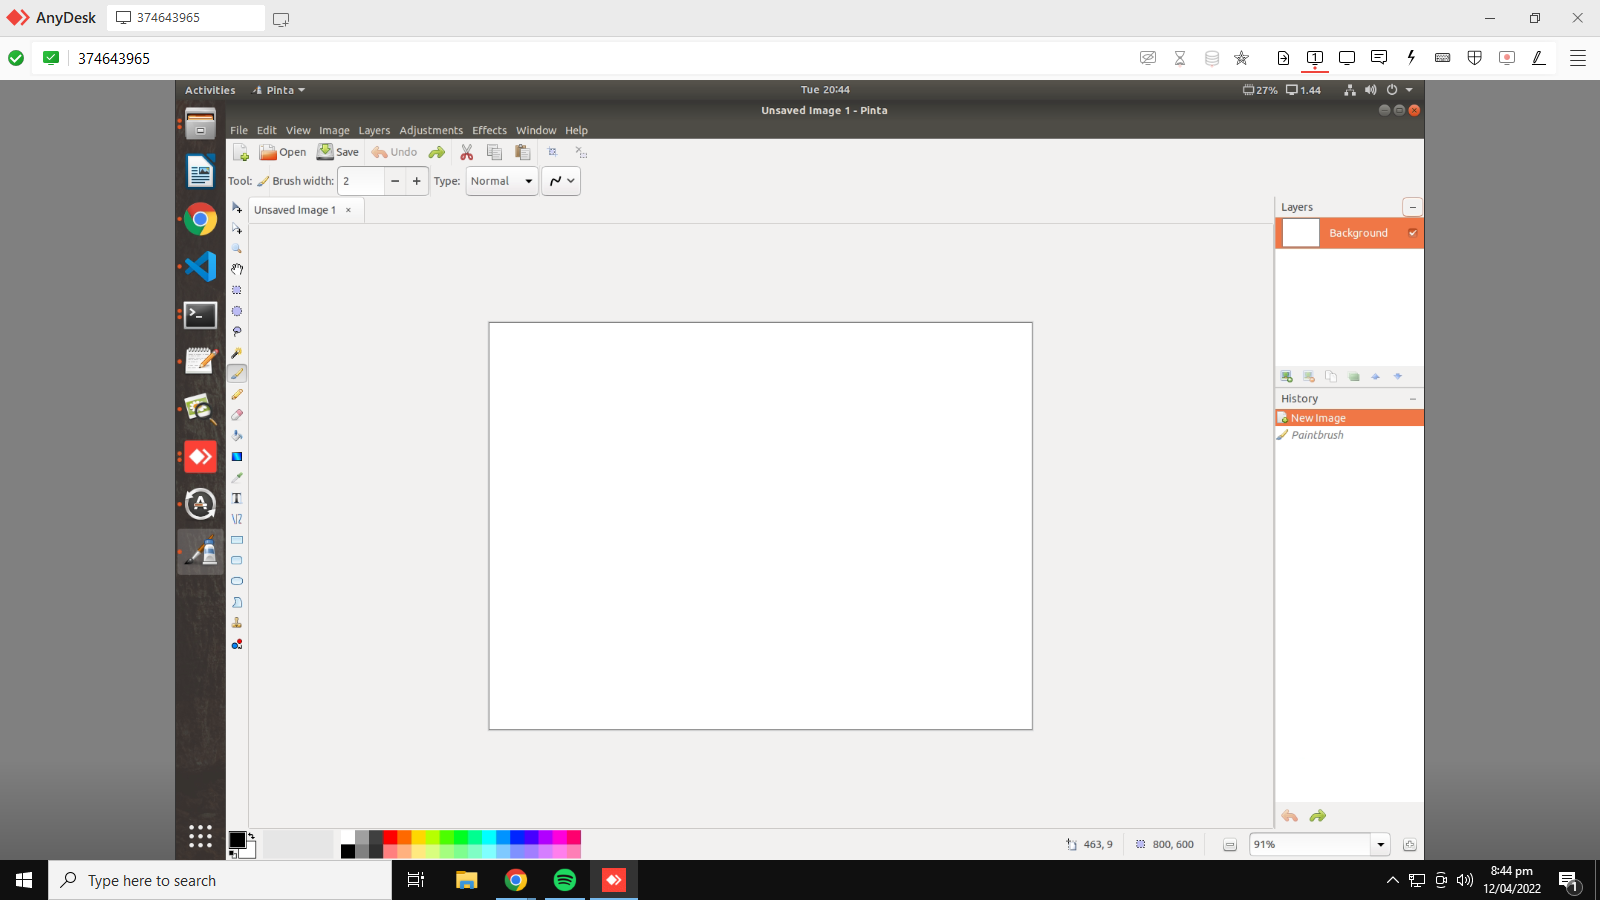Collapse the History panel
This screenshot has height=900, width=1600.
(1413, 399)
